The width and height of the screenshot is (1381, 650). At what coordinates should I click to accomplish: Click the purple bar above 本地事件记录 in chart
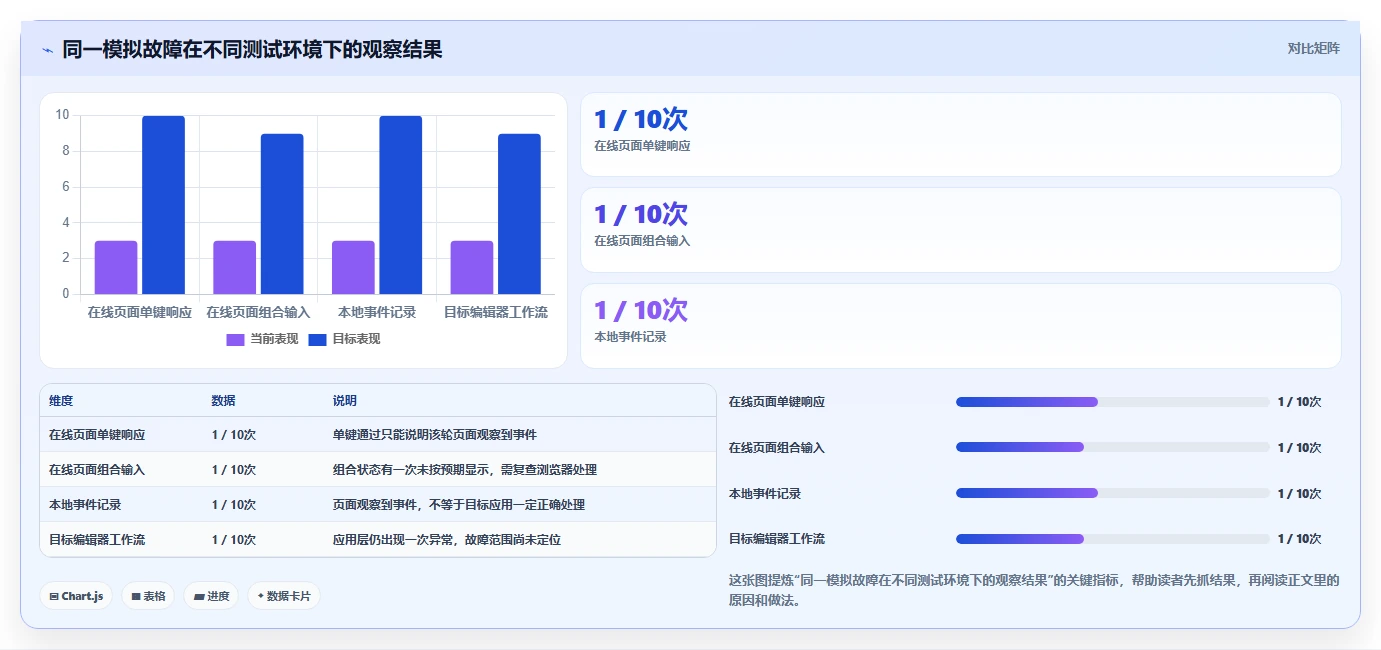(353, 267)
